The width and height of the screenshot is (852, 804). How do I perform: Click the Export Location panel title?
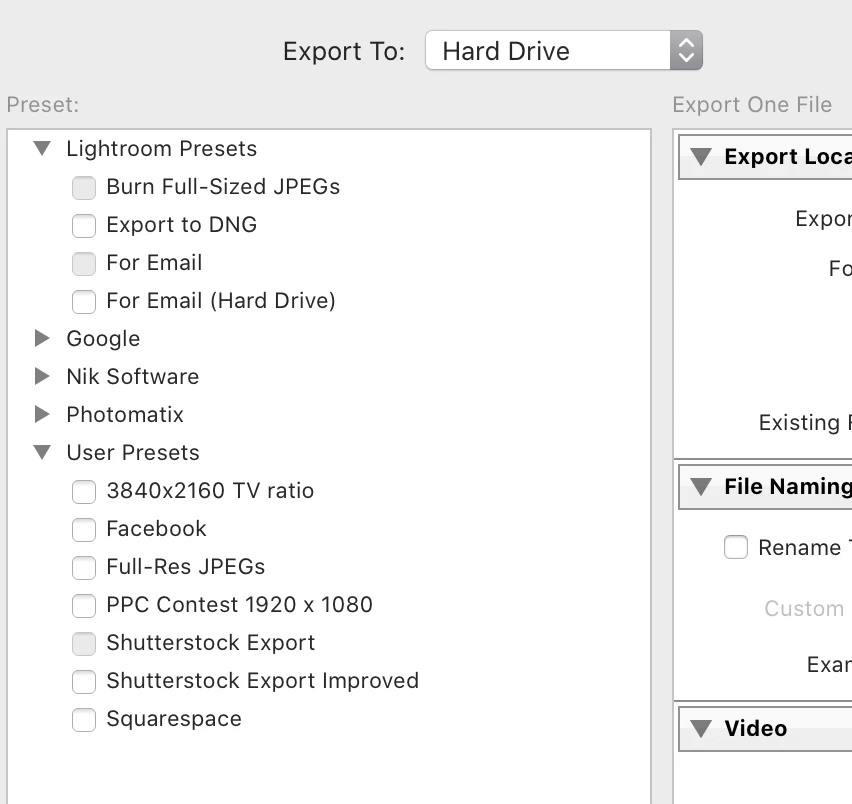788,156
